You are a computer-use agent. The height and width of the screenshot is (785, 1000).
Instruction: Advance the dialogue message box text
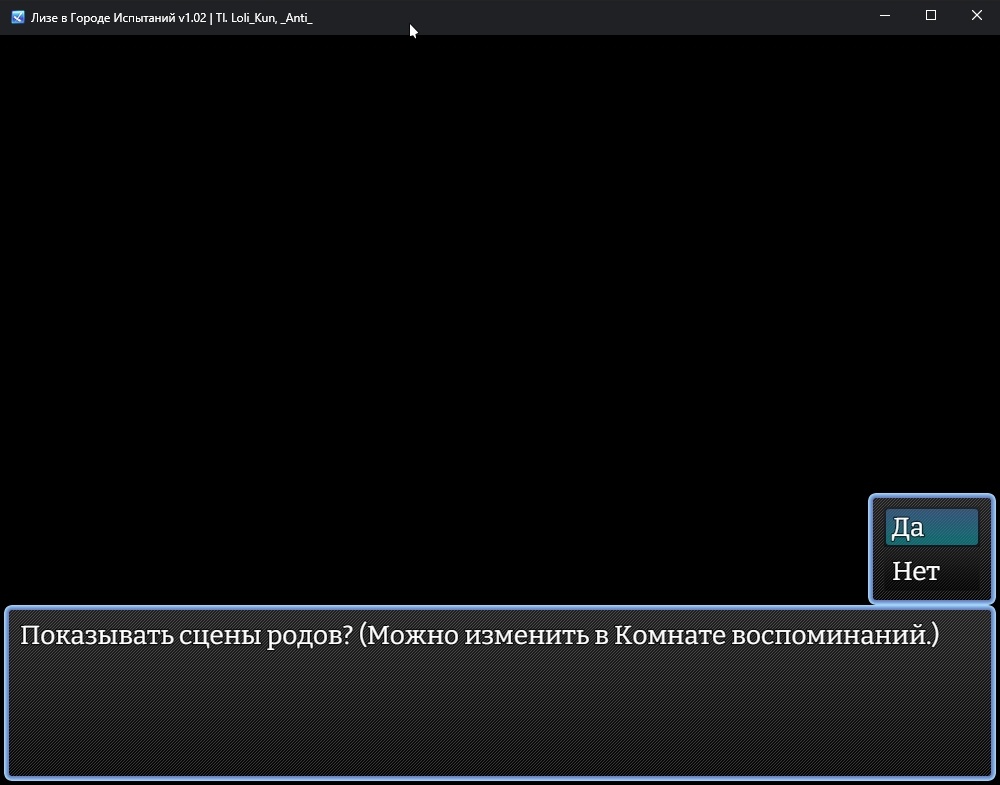click(x=500, y=694)
